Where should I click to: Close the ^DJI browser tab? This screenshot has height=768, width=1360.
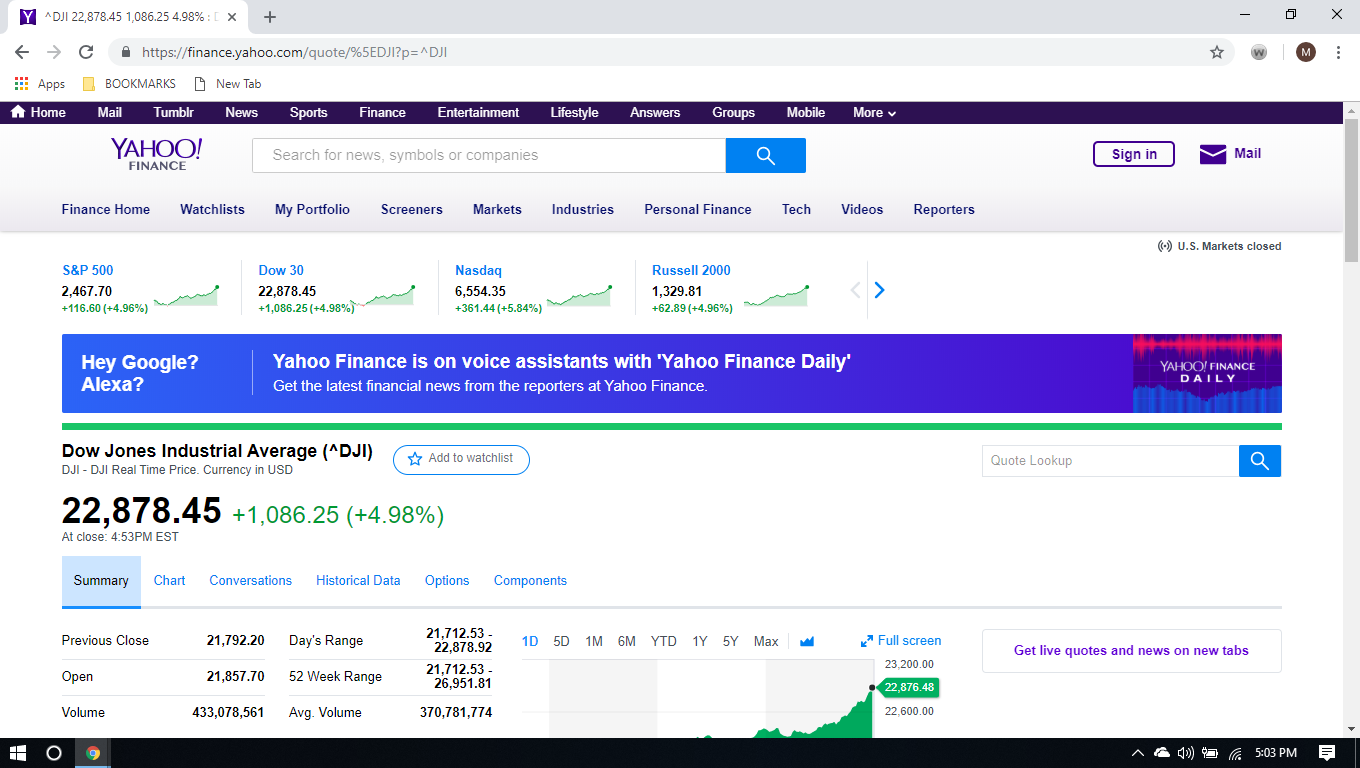(232, 17)
